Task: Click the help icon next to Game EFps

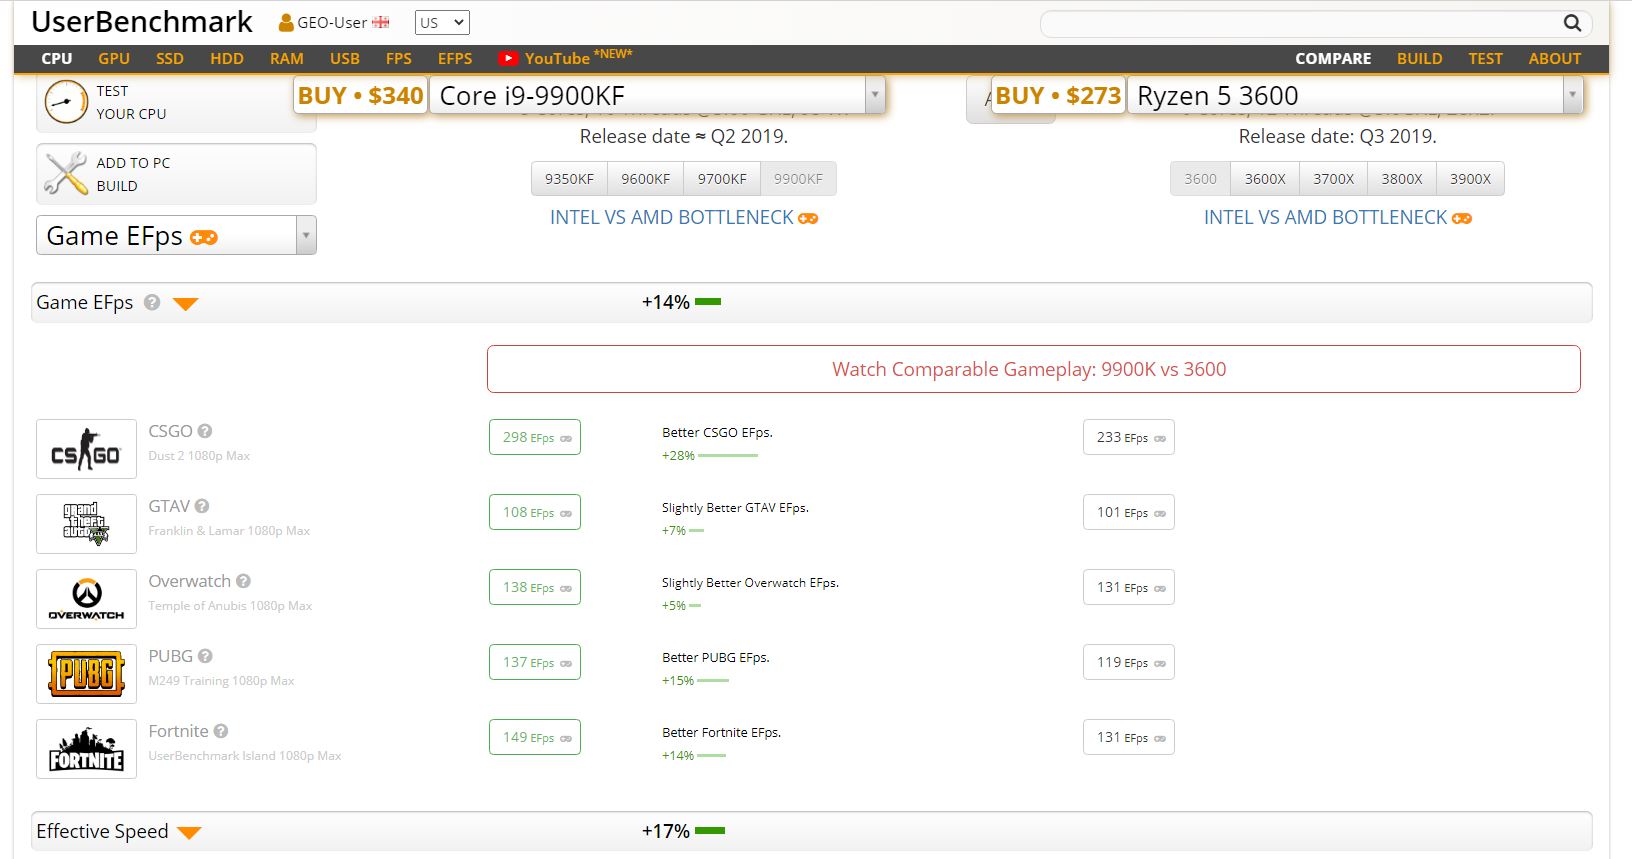Action: pos(152,302)
